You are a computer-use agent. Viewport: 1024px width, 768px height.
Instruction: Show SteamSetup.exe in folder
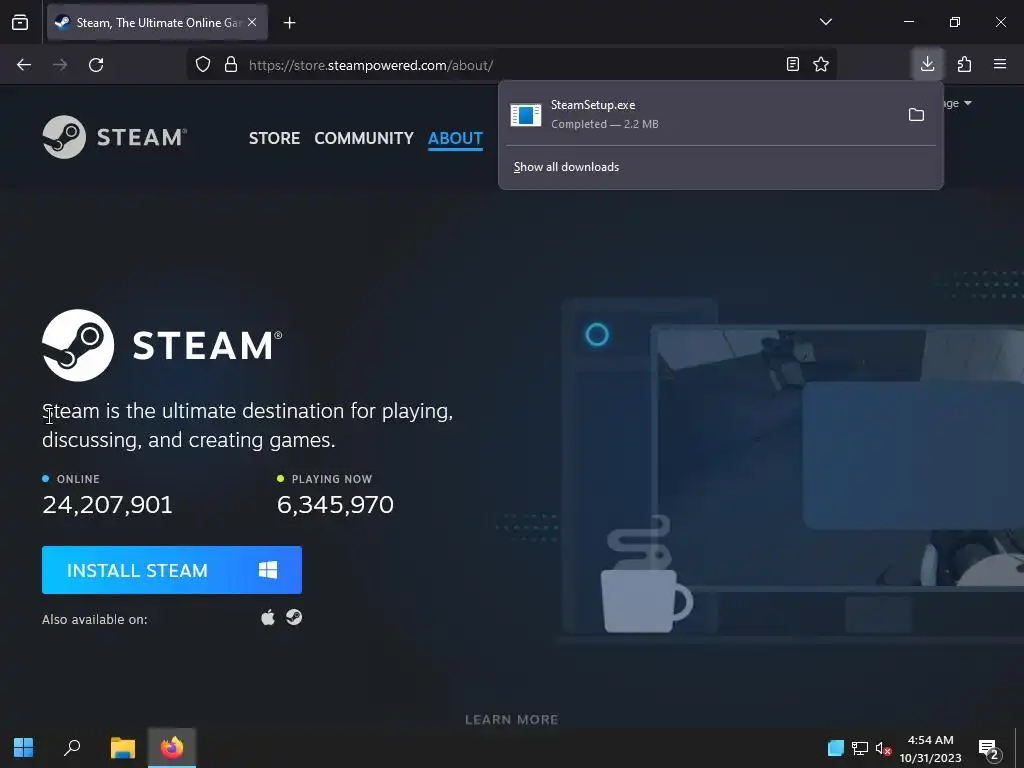click(x=916, y=115)
